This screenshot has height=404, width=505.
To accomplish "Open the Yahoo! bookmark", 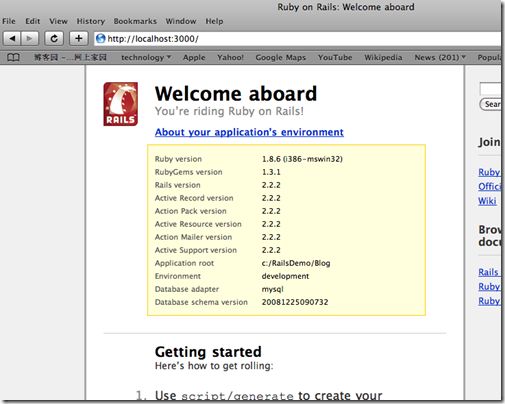I will tap(230, 57).
